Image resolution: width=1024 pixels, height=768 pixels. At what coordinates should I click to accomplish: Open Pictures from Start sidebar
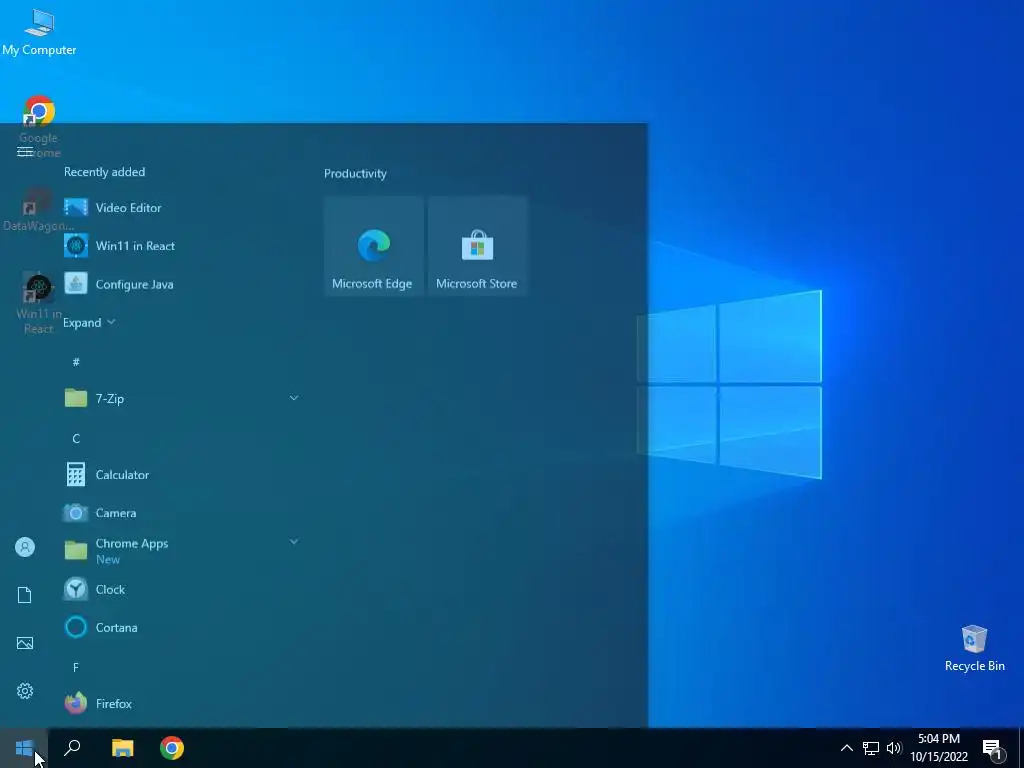coord(25,643)
